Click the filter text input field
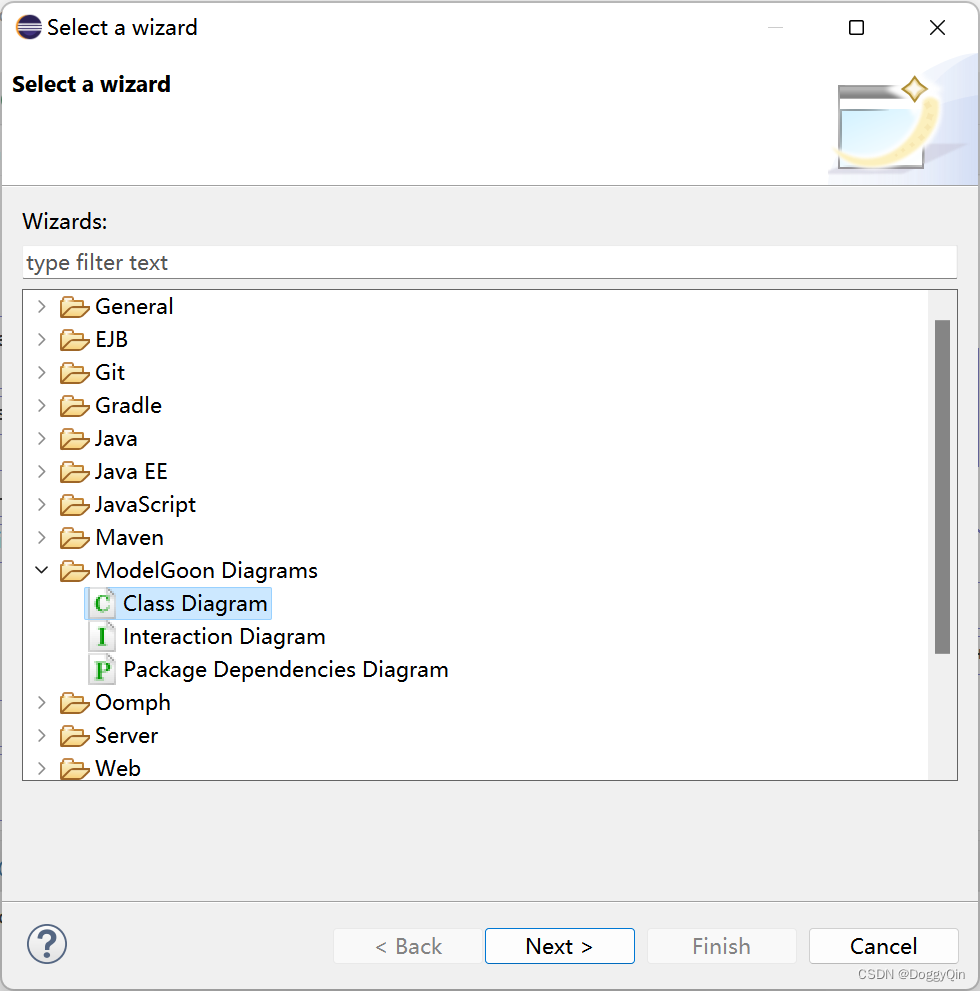980x991 pixels. coord(490,262)
